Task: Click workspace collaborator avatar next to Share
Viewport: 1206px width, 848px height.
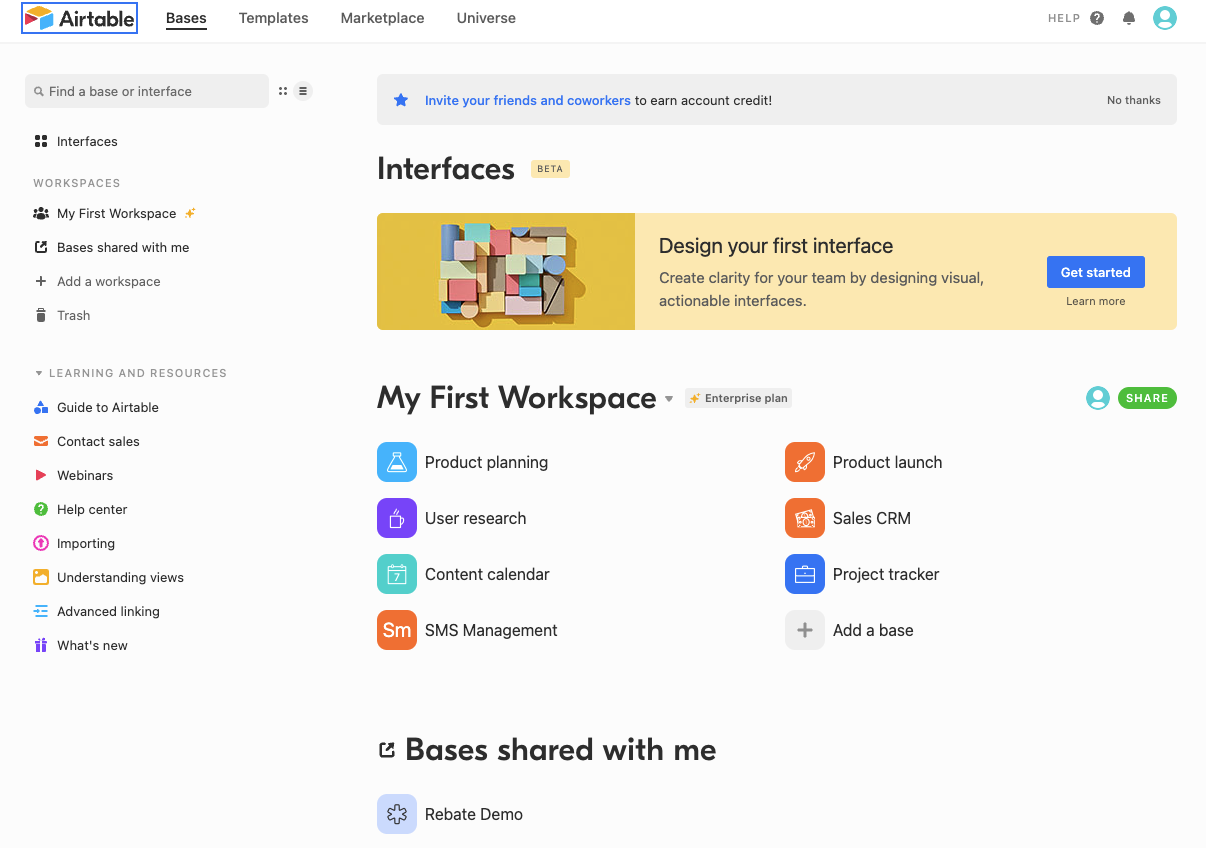Action: (1098, 398)
